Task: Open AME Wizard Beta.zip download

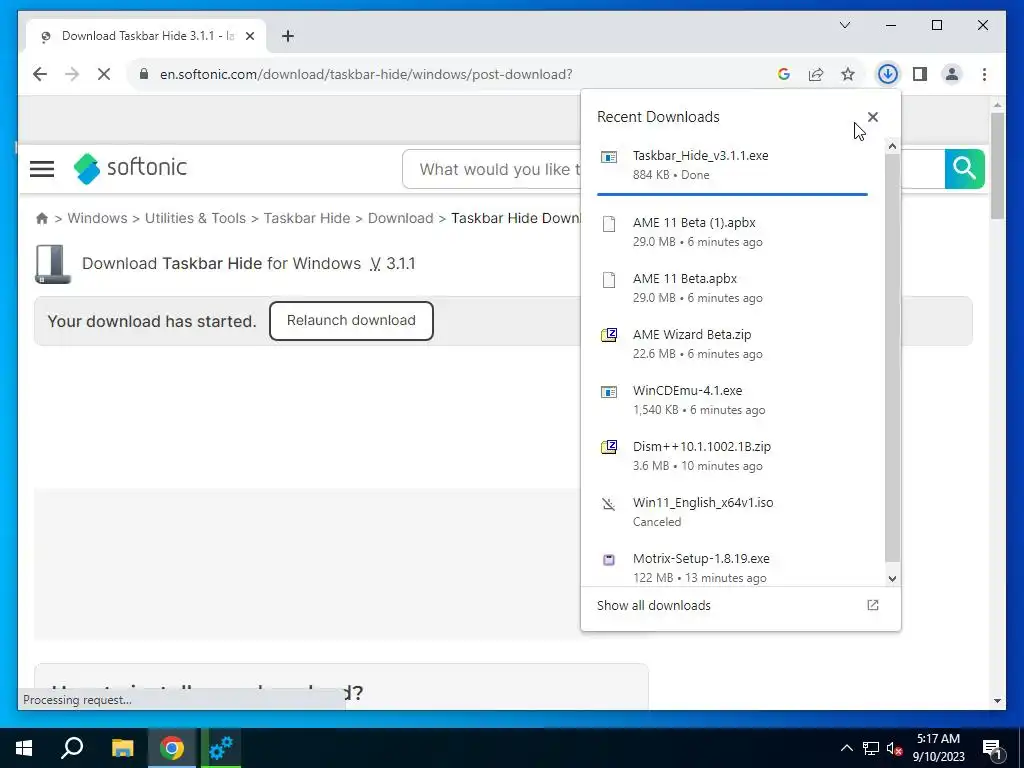Action: pyautogui.click(x=732, y=344)
